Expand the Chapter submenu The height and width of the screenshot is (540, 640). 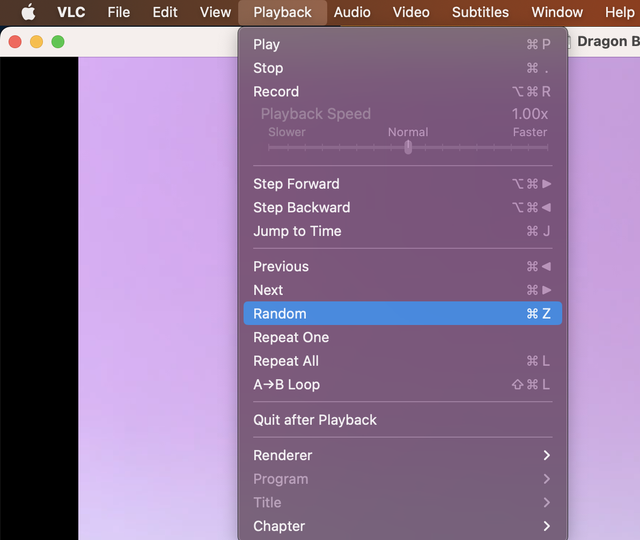[402, 526]
